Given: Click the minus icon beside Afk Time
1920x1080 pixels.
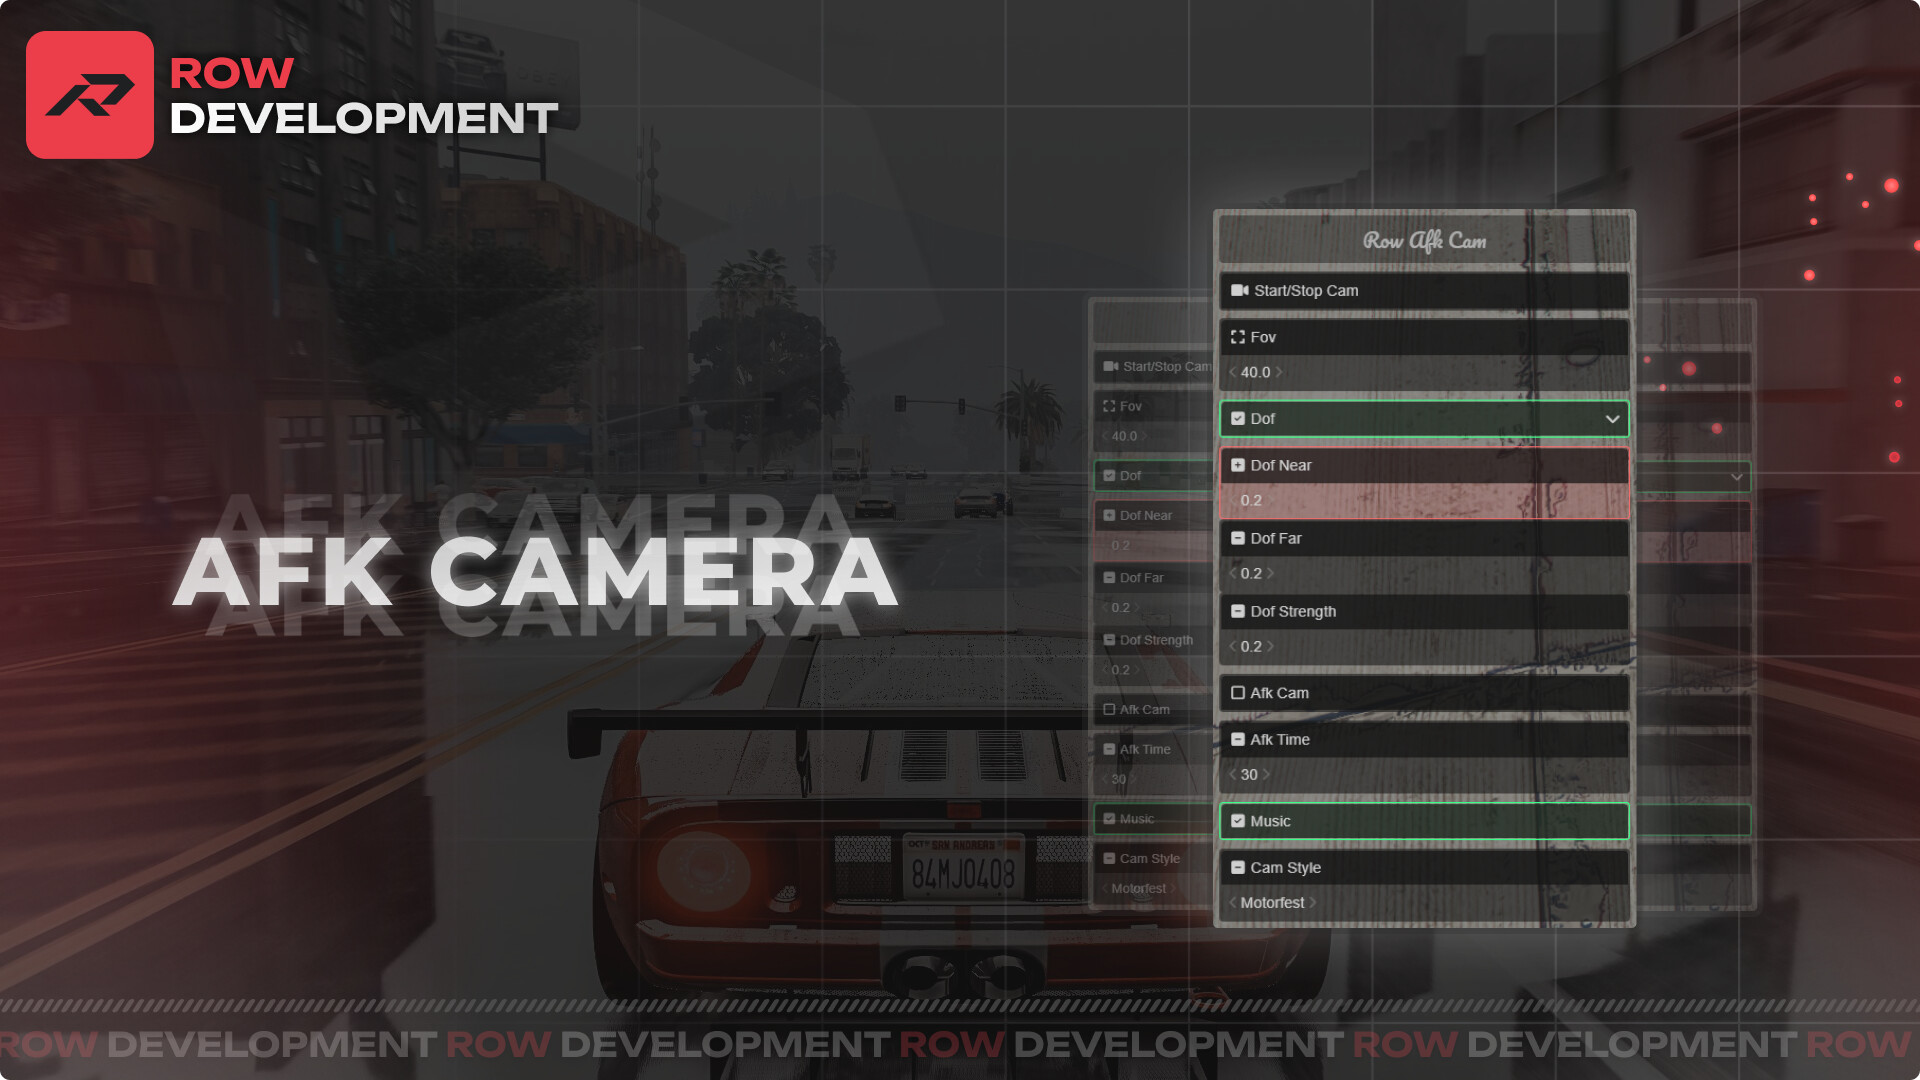Looking at the screenshot, I should coord(1239,740).
